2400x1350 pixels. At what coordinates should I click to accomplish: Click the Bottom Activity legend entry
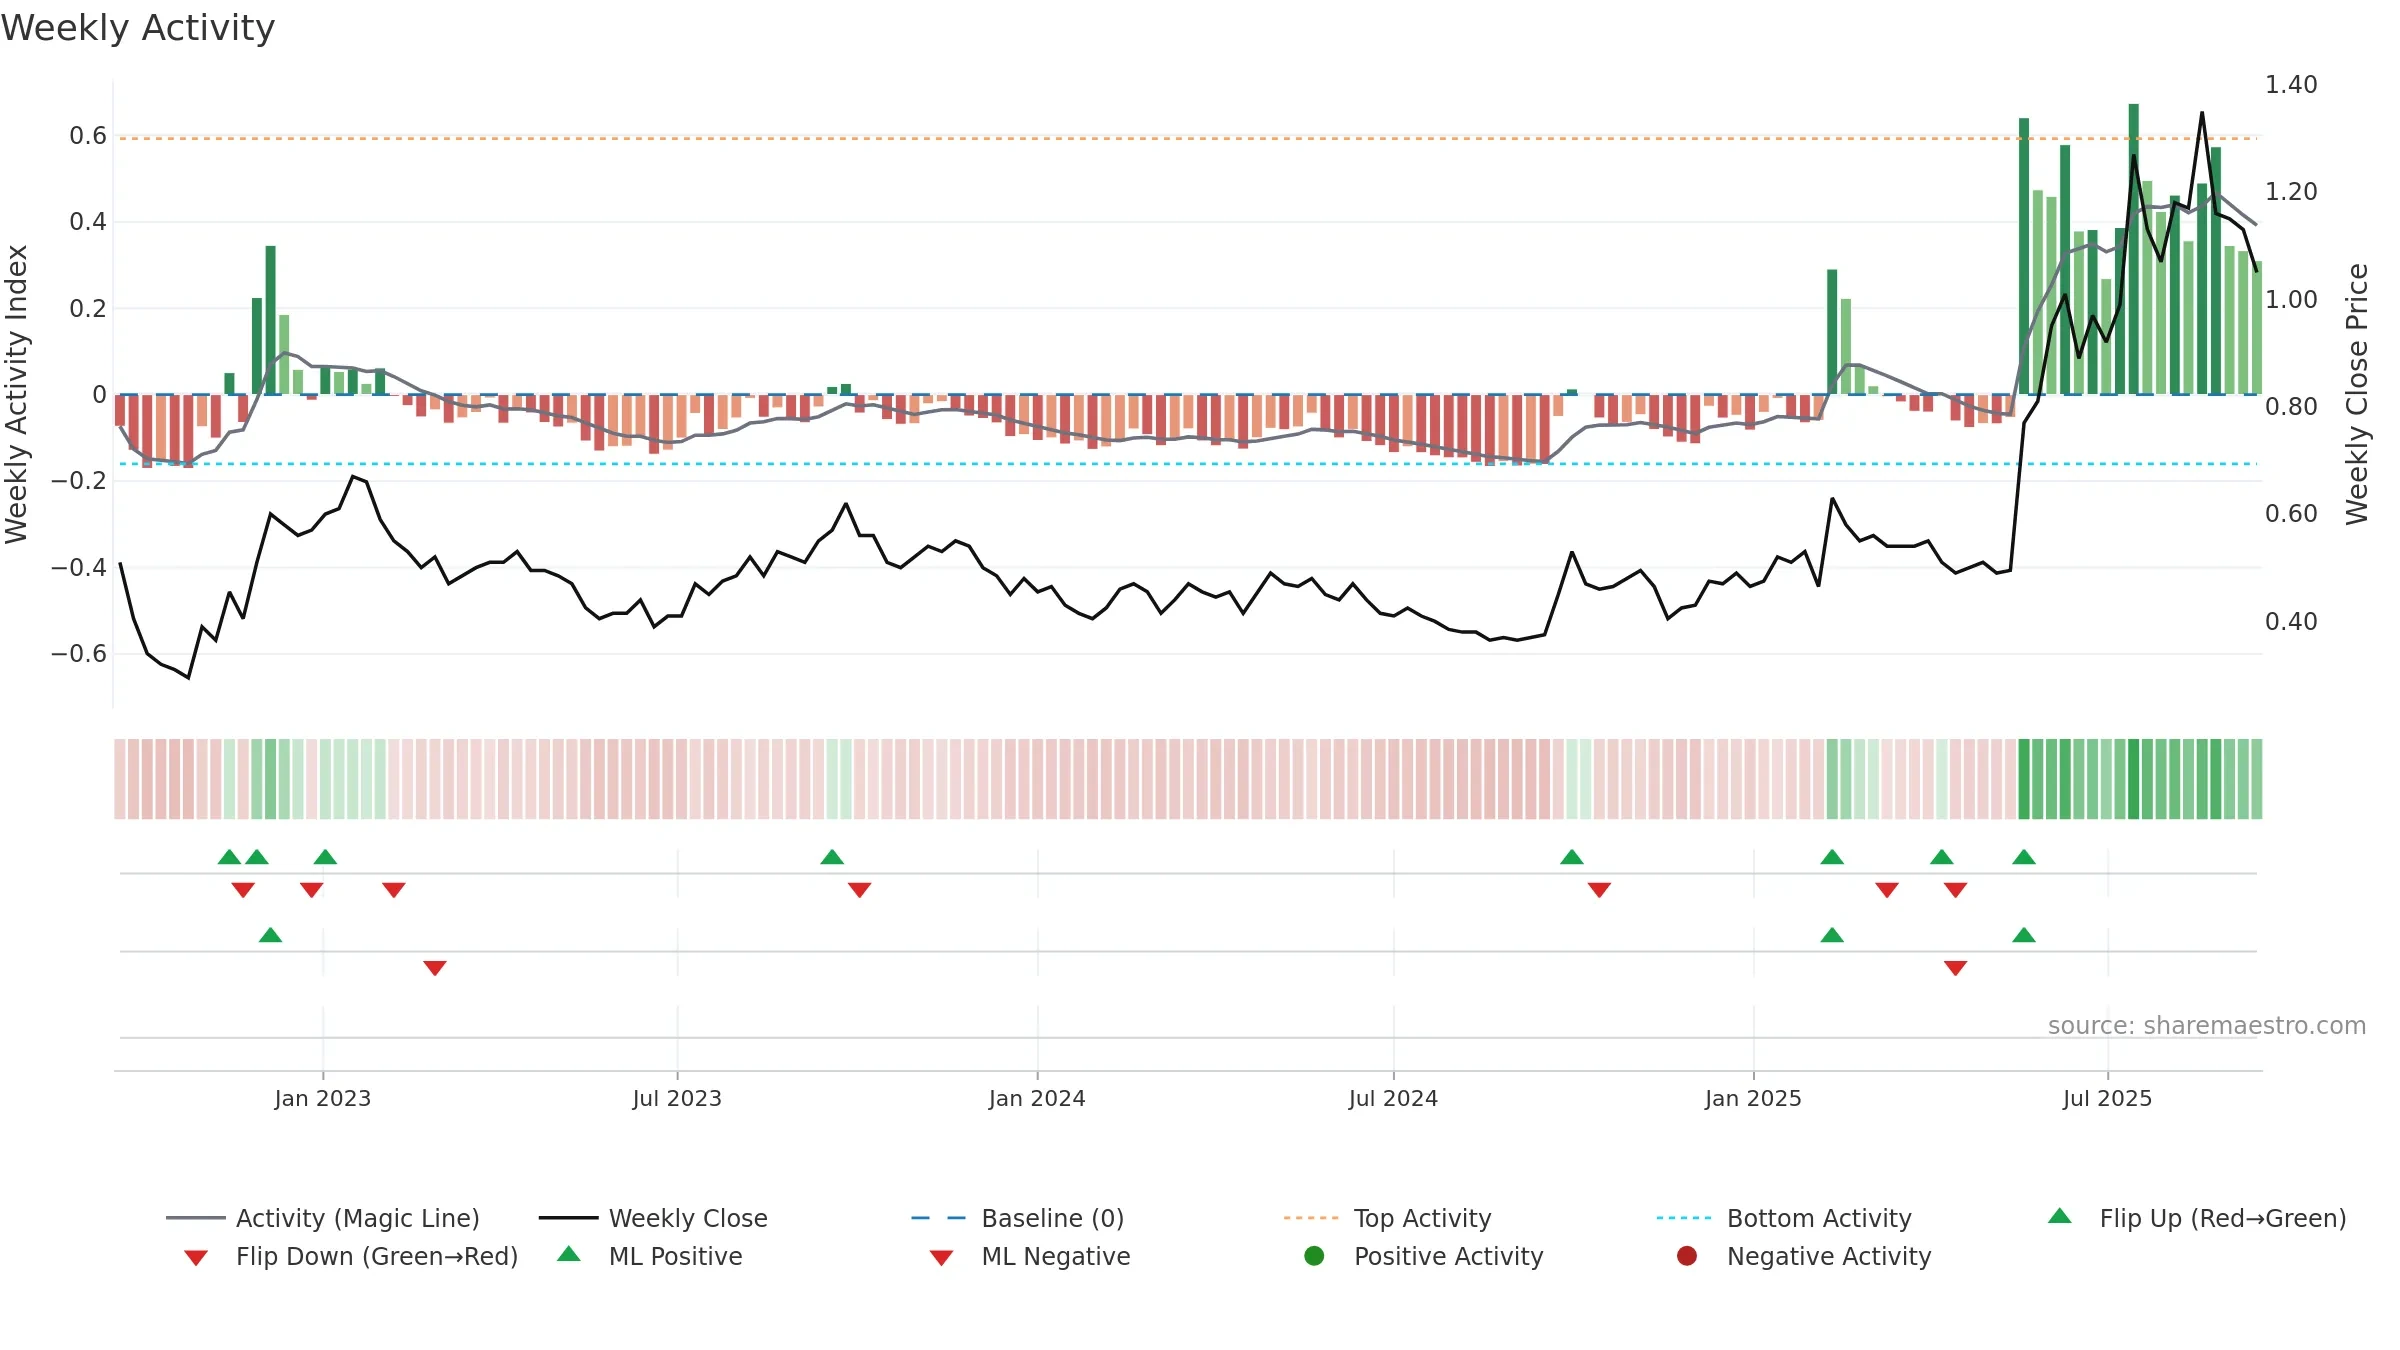point(1784,1218)
